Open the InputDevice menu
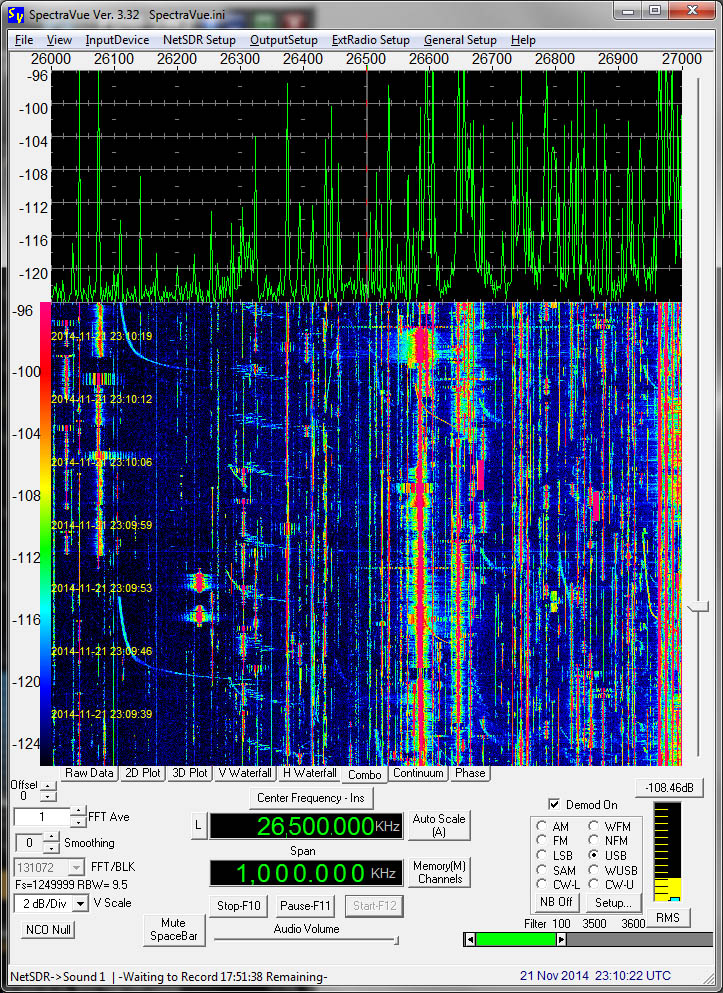This screenshot has width=723, height=993. coord(117,40)
